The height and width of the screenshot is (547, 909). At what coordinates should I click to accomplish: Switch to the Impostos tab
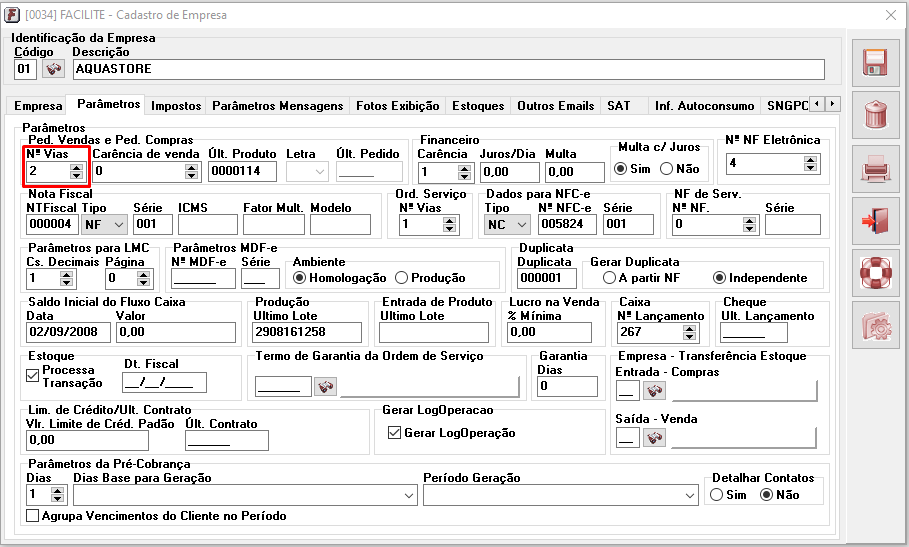pos(176,106)
